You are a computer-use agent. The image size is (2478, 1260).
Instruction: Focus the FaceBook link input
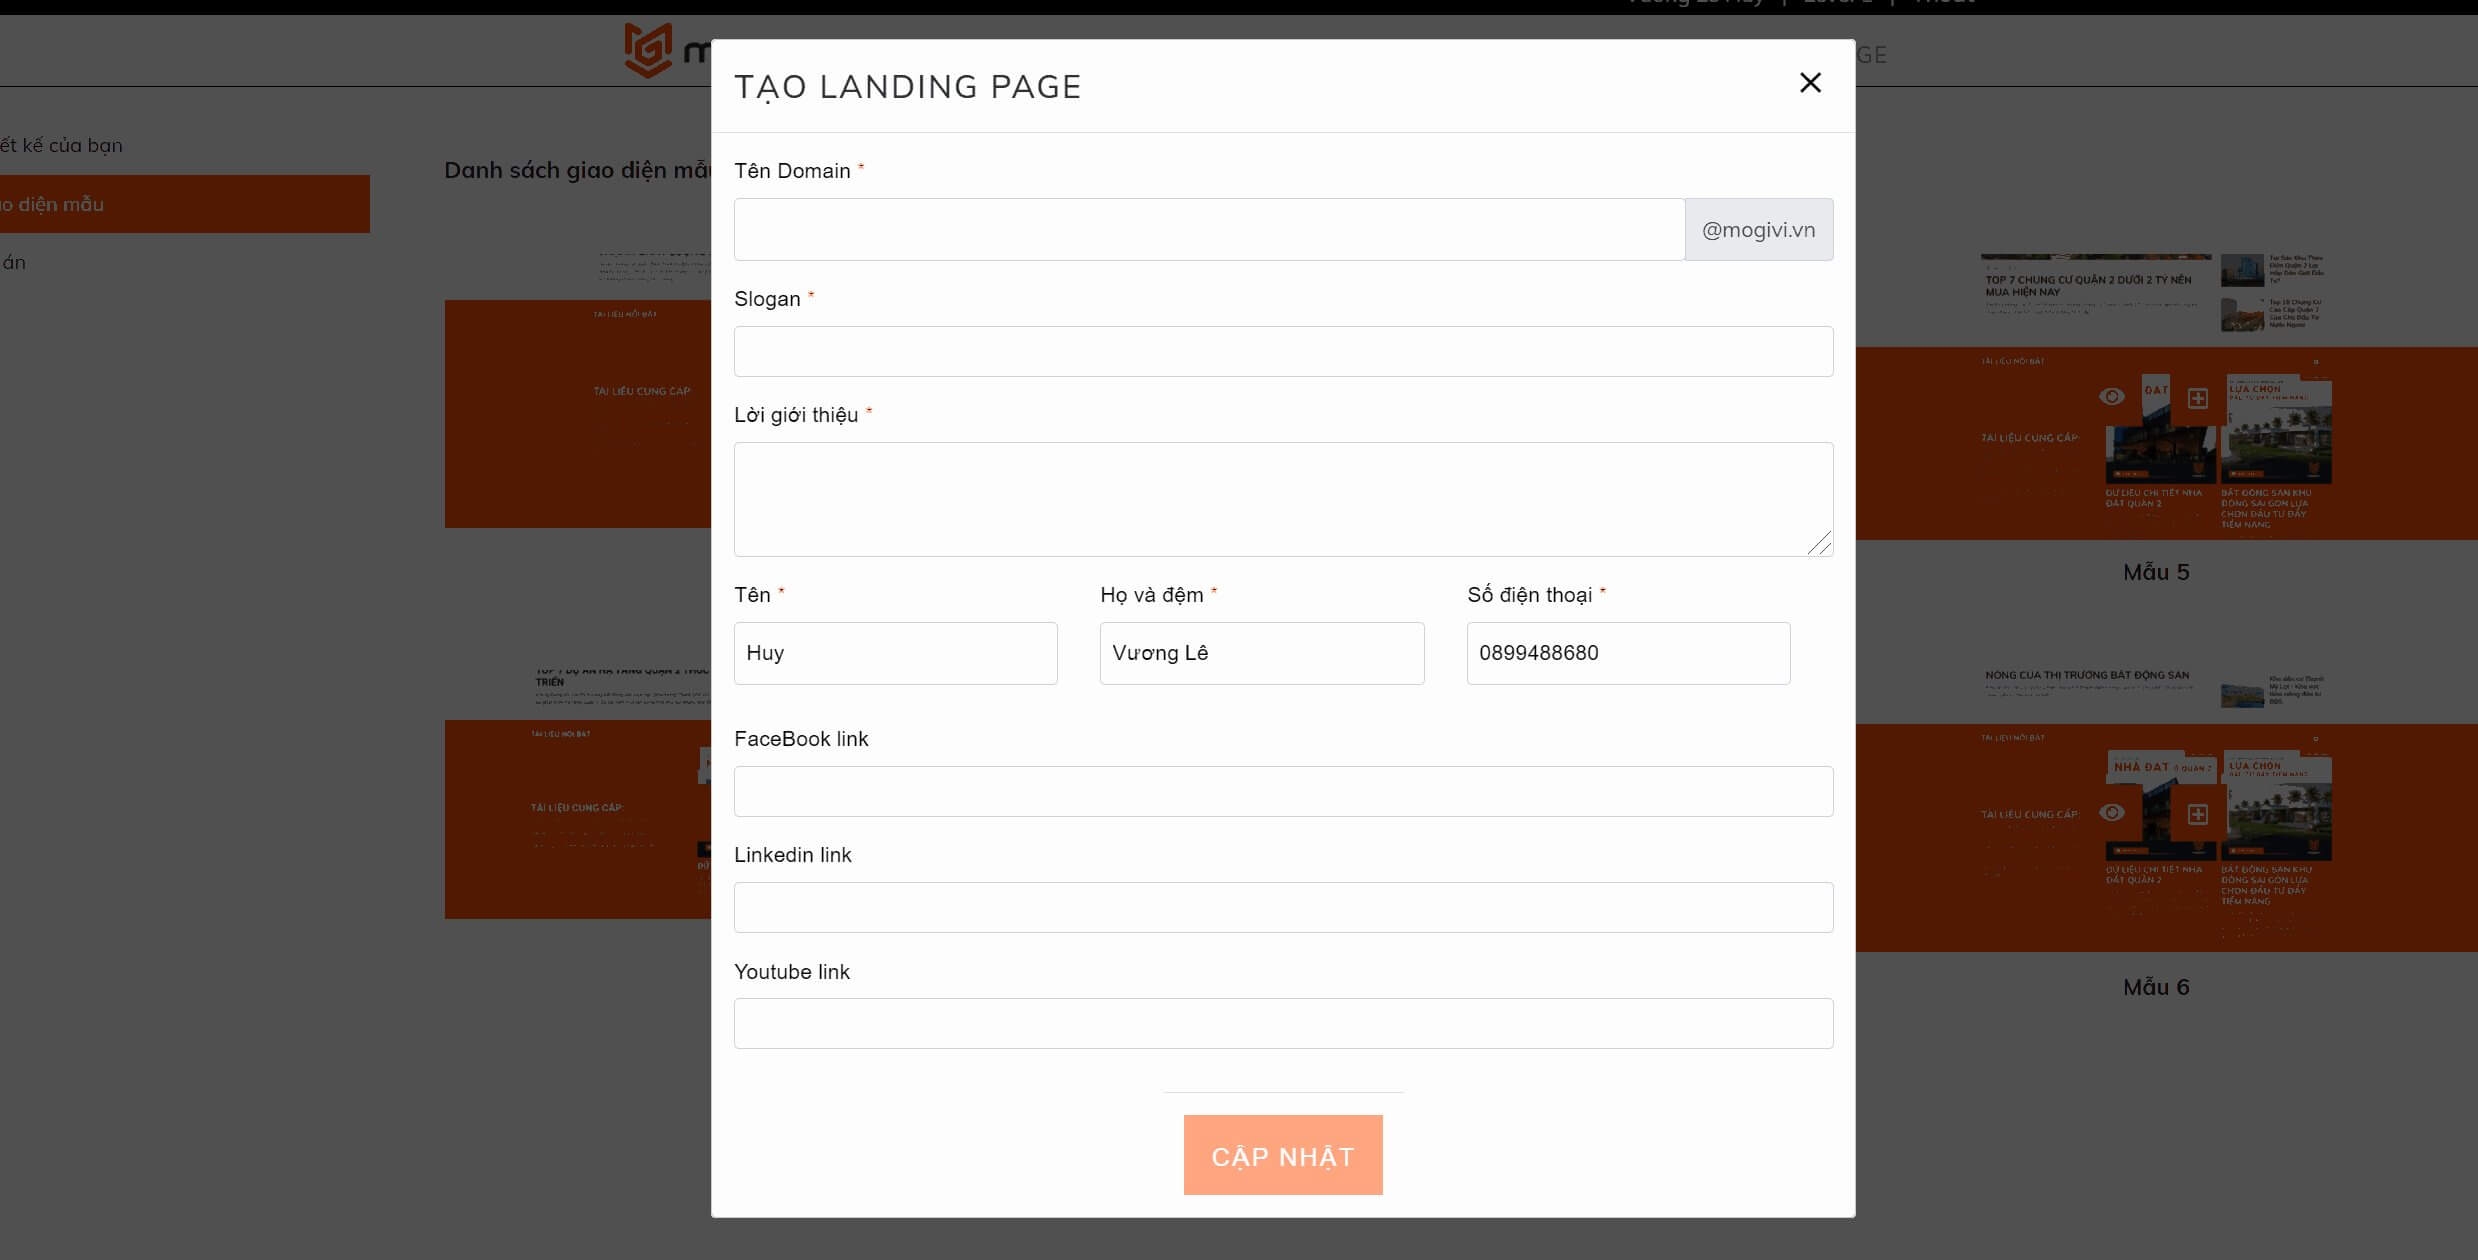[1282, 792]
